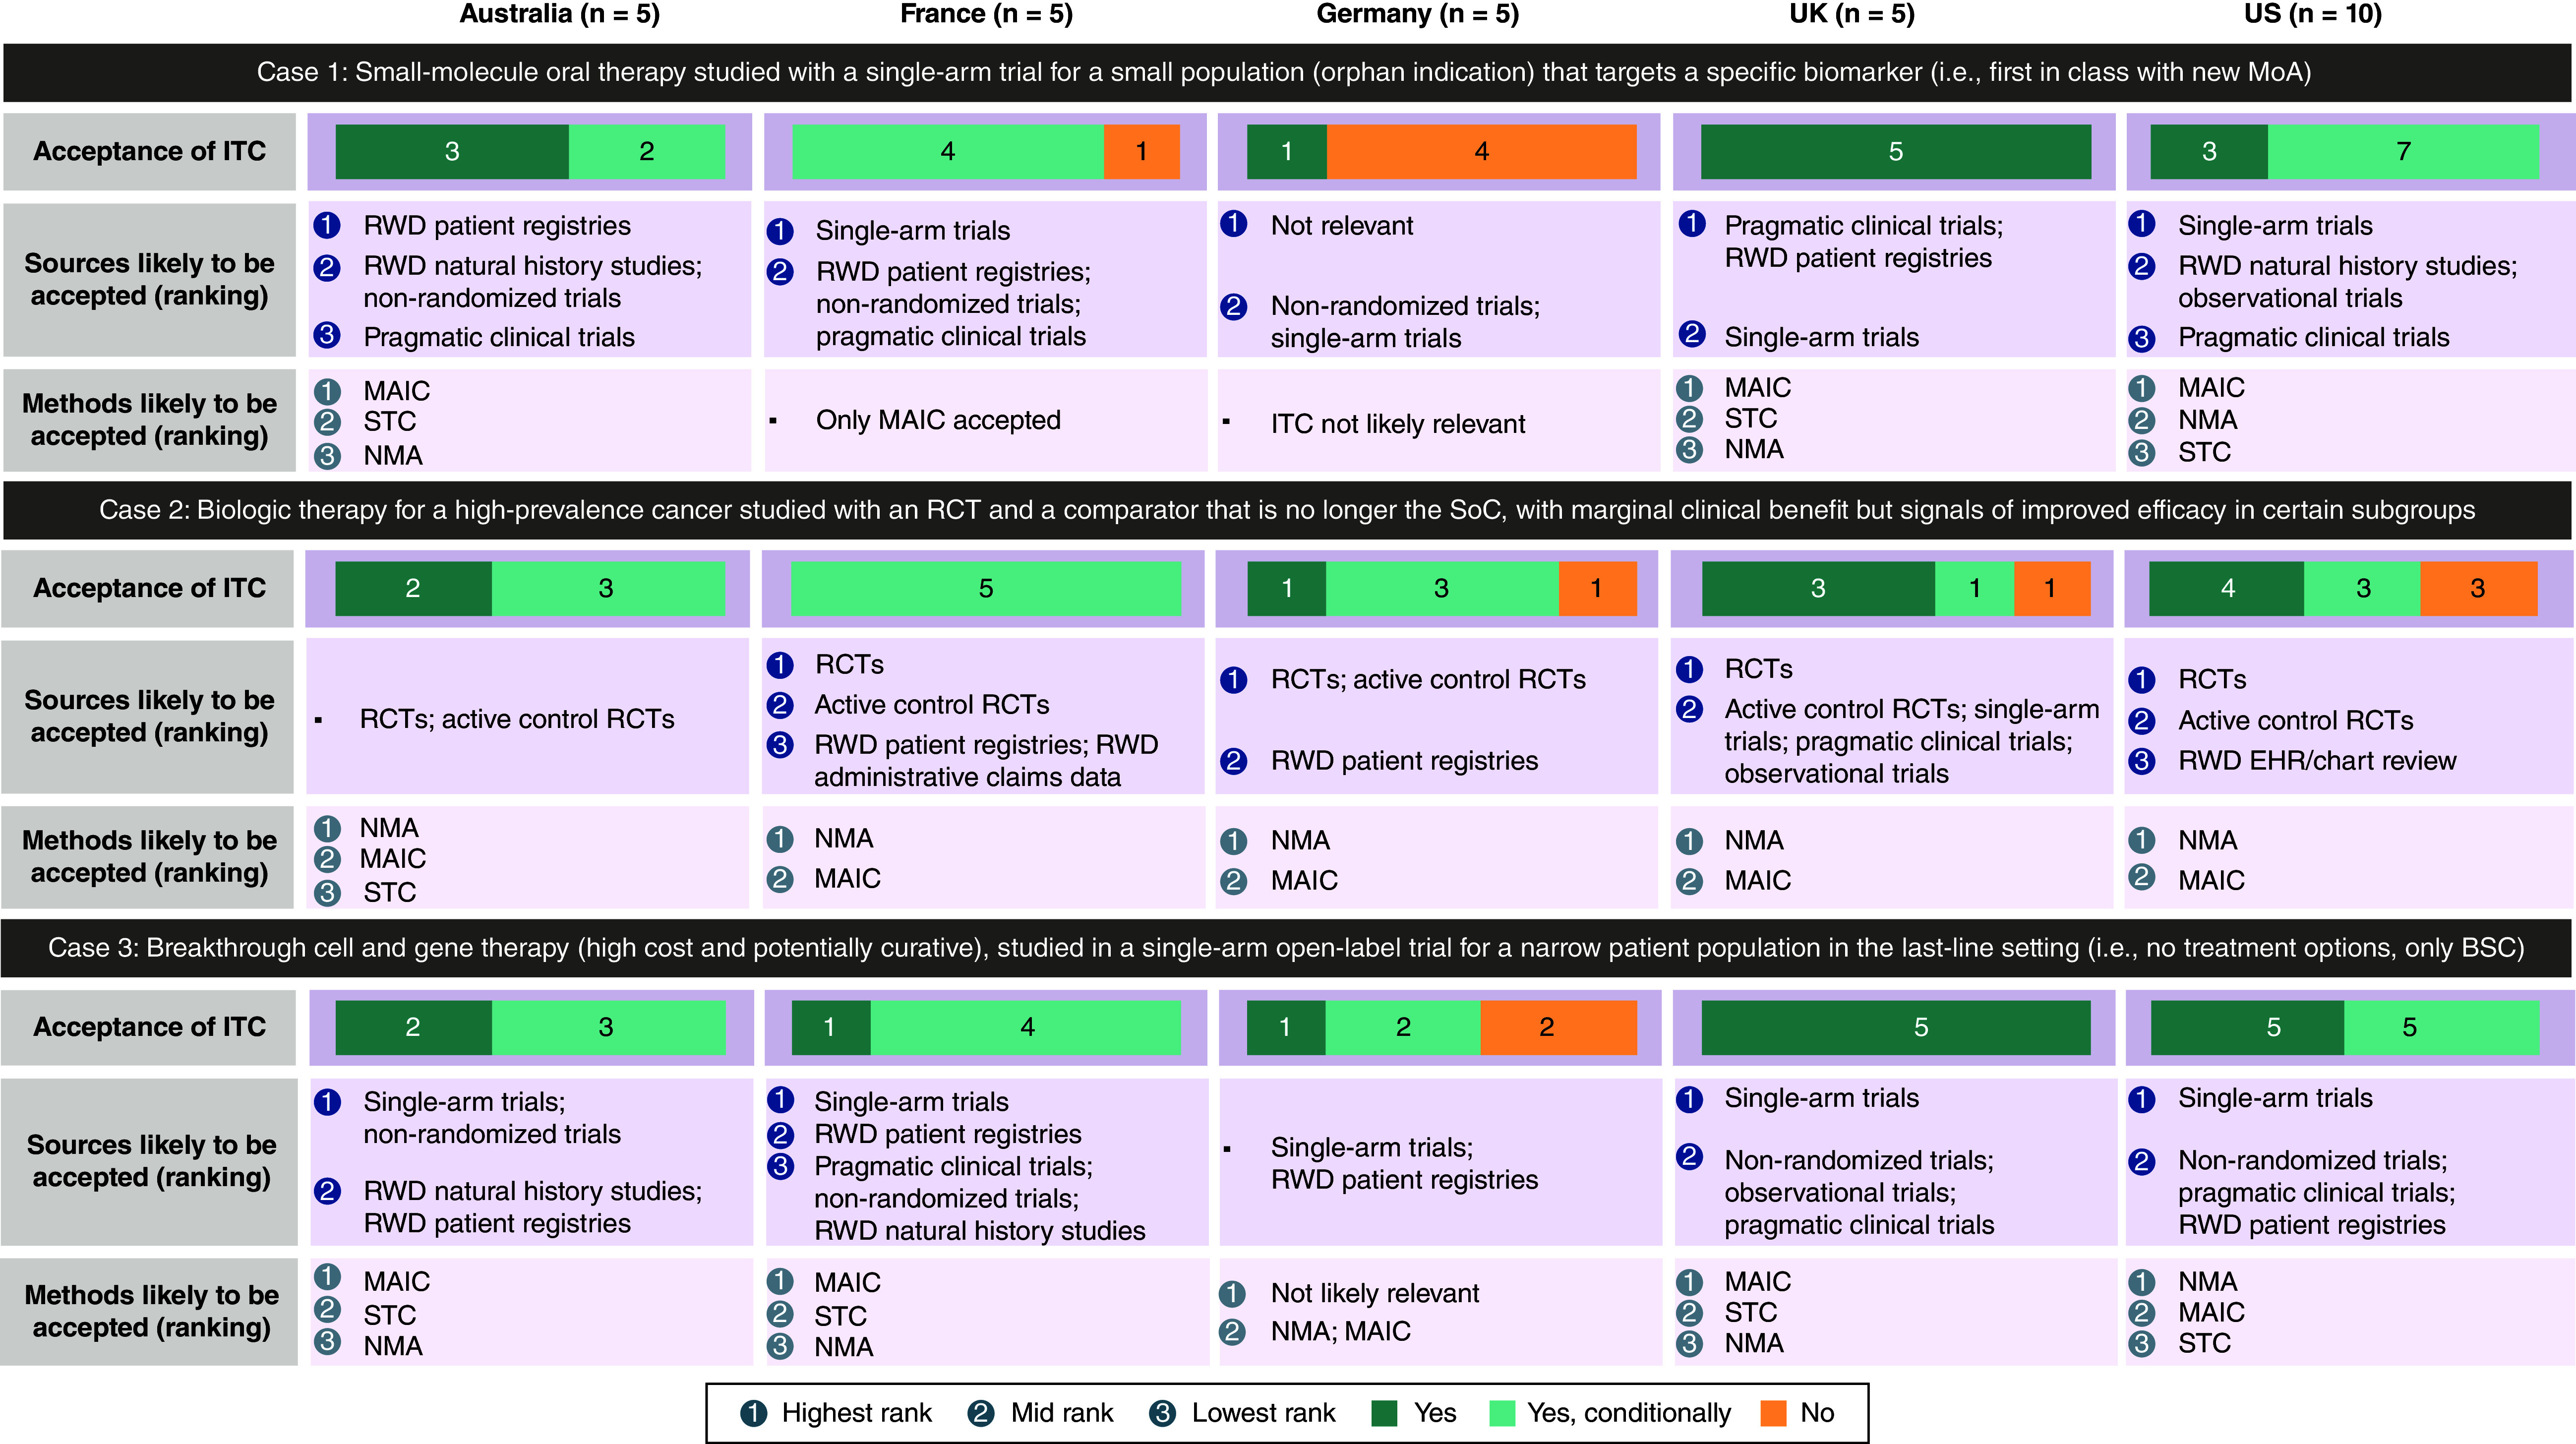Click US Case 3 rank 2 badge beside 'Non-randomized trials; pragmatic clinical trials'
Screen dimensions: 2576x1444
[2142, 1161]
